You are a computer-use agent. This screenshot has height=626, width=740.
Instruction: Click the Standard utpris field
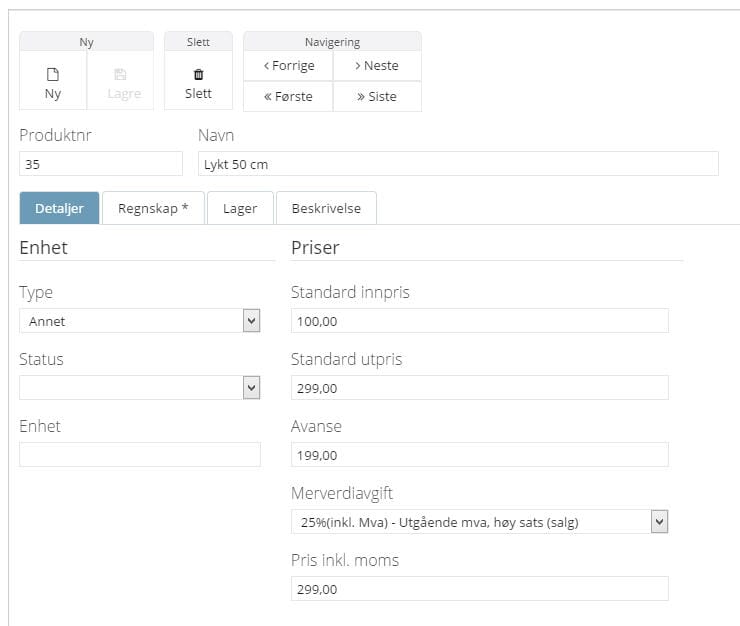[479, 388]
